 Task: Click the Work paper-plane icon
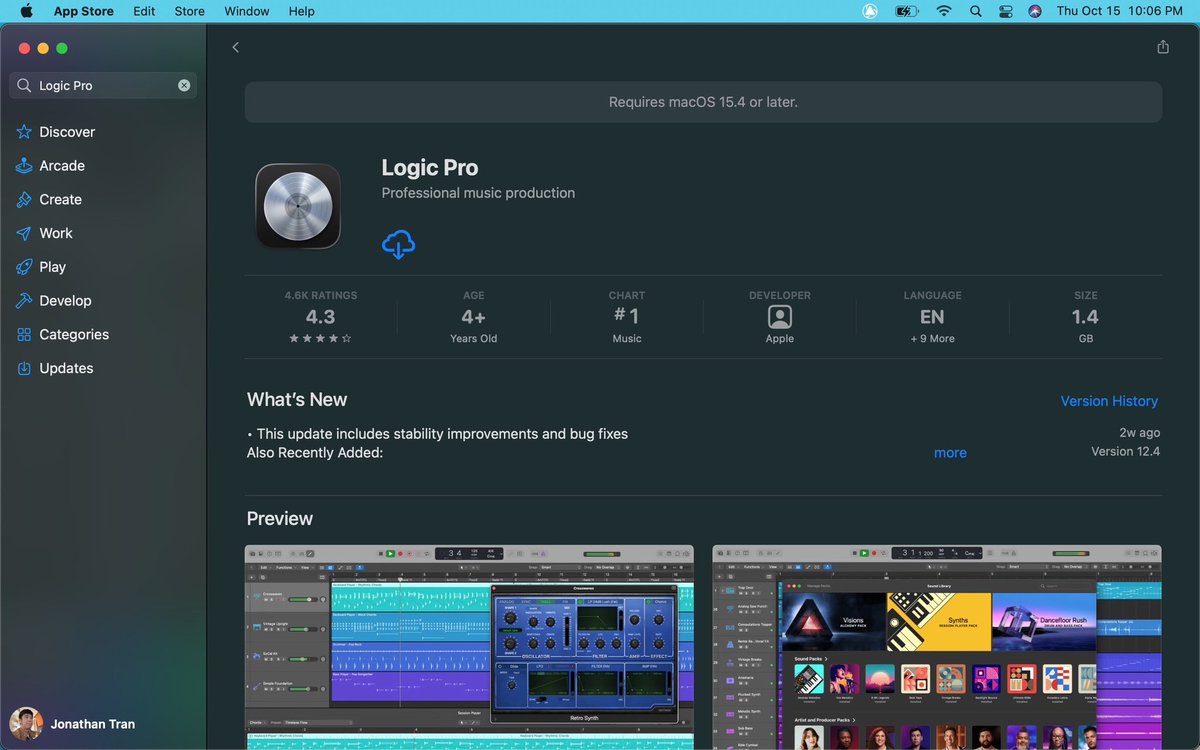tap(24, 233)
